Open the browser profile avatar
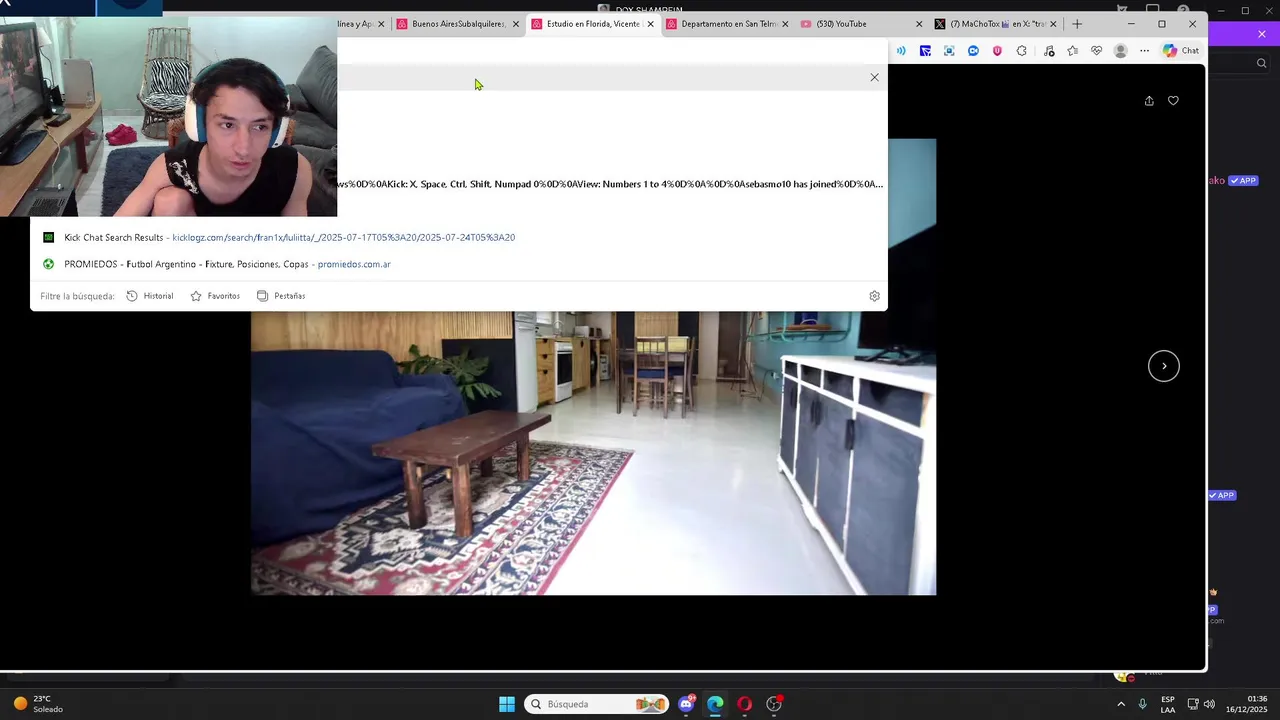The height and width of the screenshot is (720, 1280). (1121, 51)
